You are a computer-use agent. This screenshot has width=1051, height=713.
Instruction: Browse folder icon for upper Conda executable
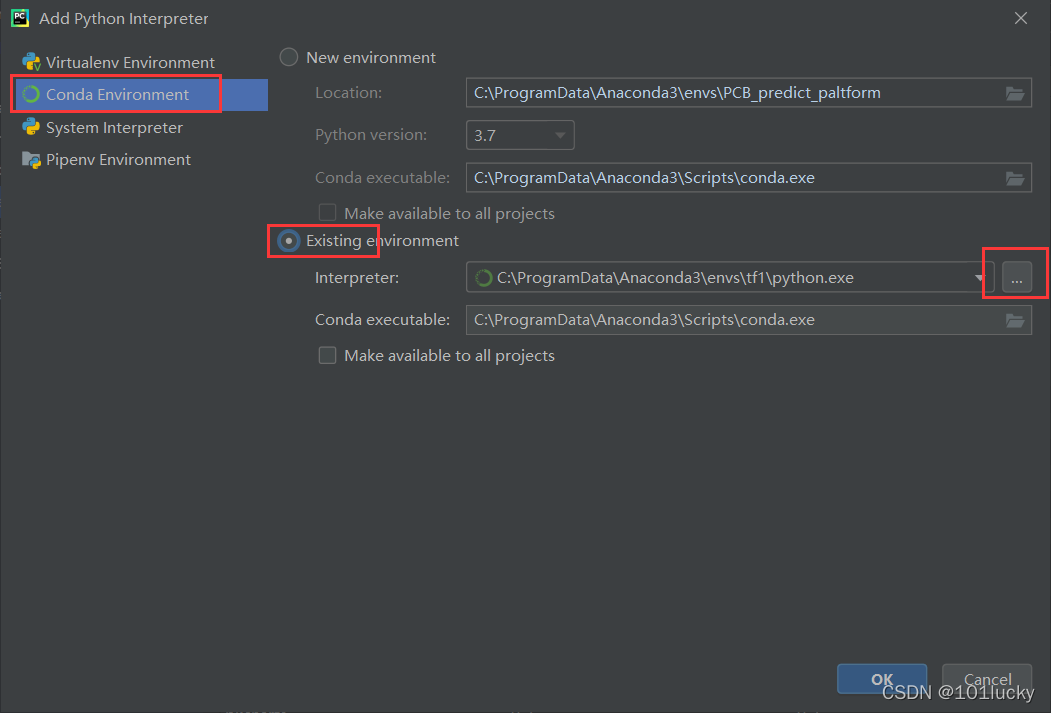[1015, 178]
